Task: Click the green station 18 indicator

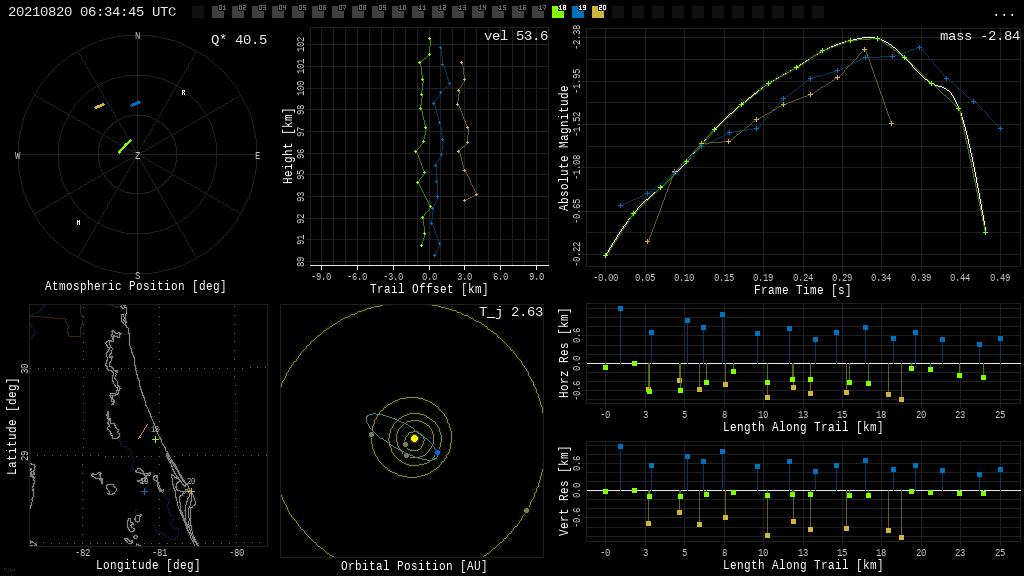Action: (558, 12)
